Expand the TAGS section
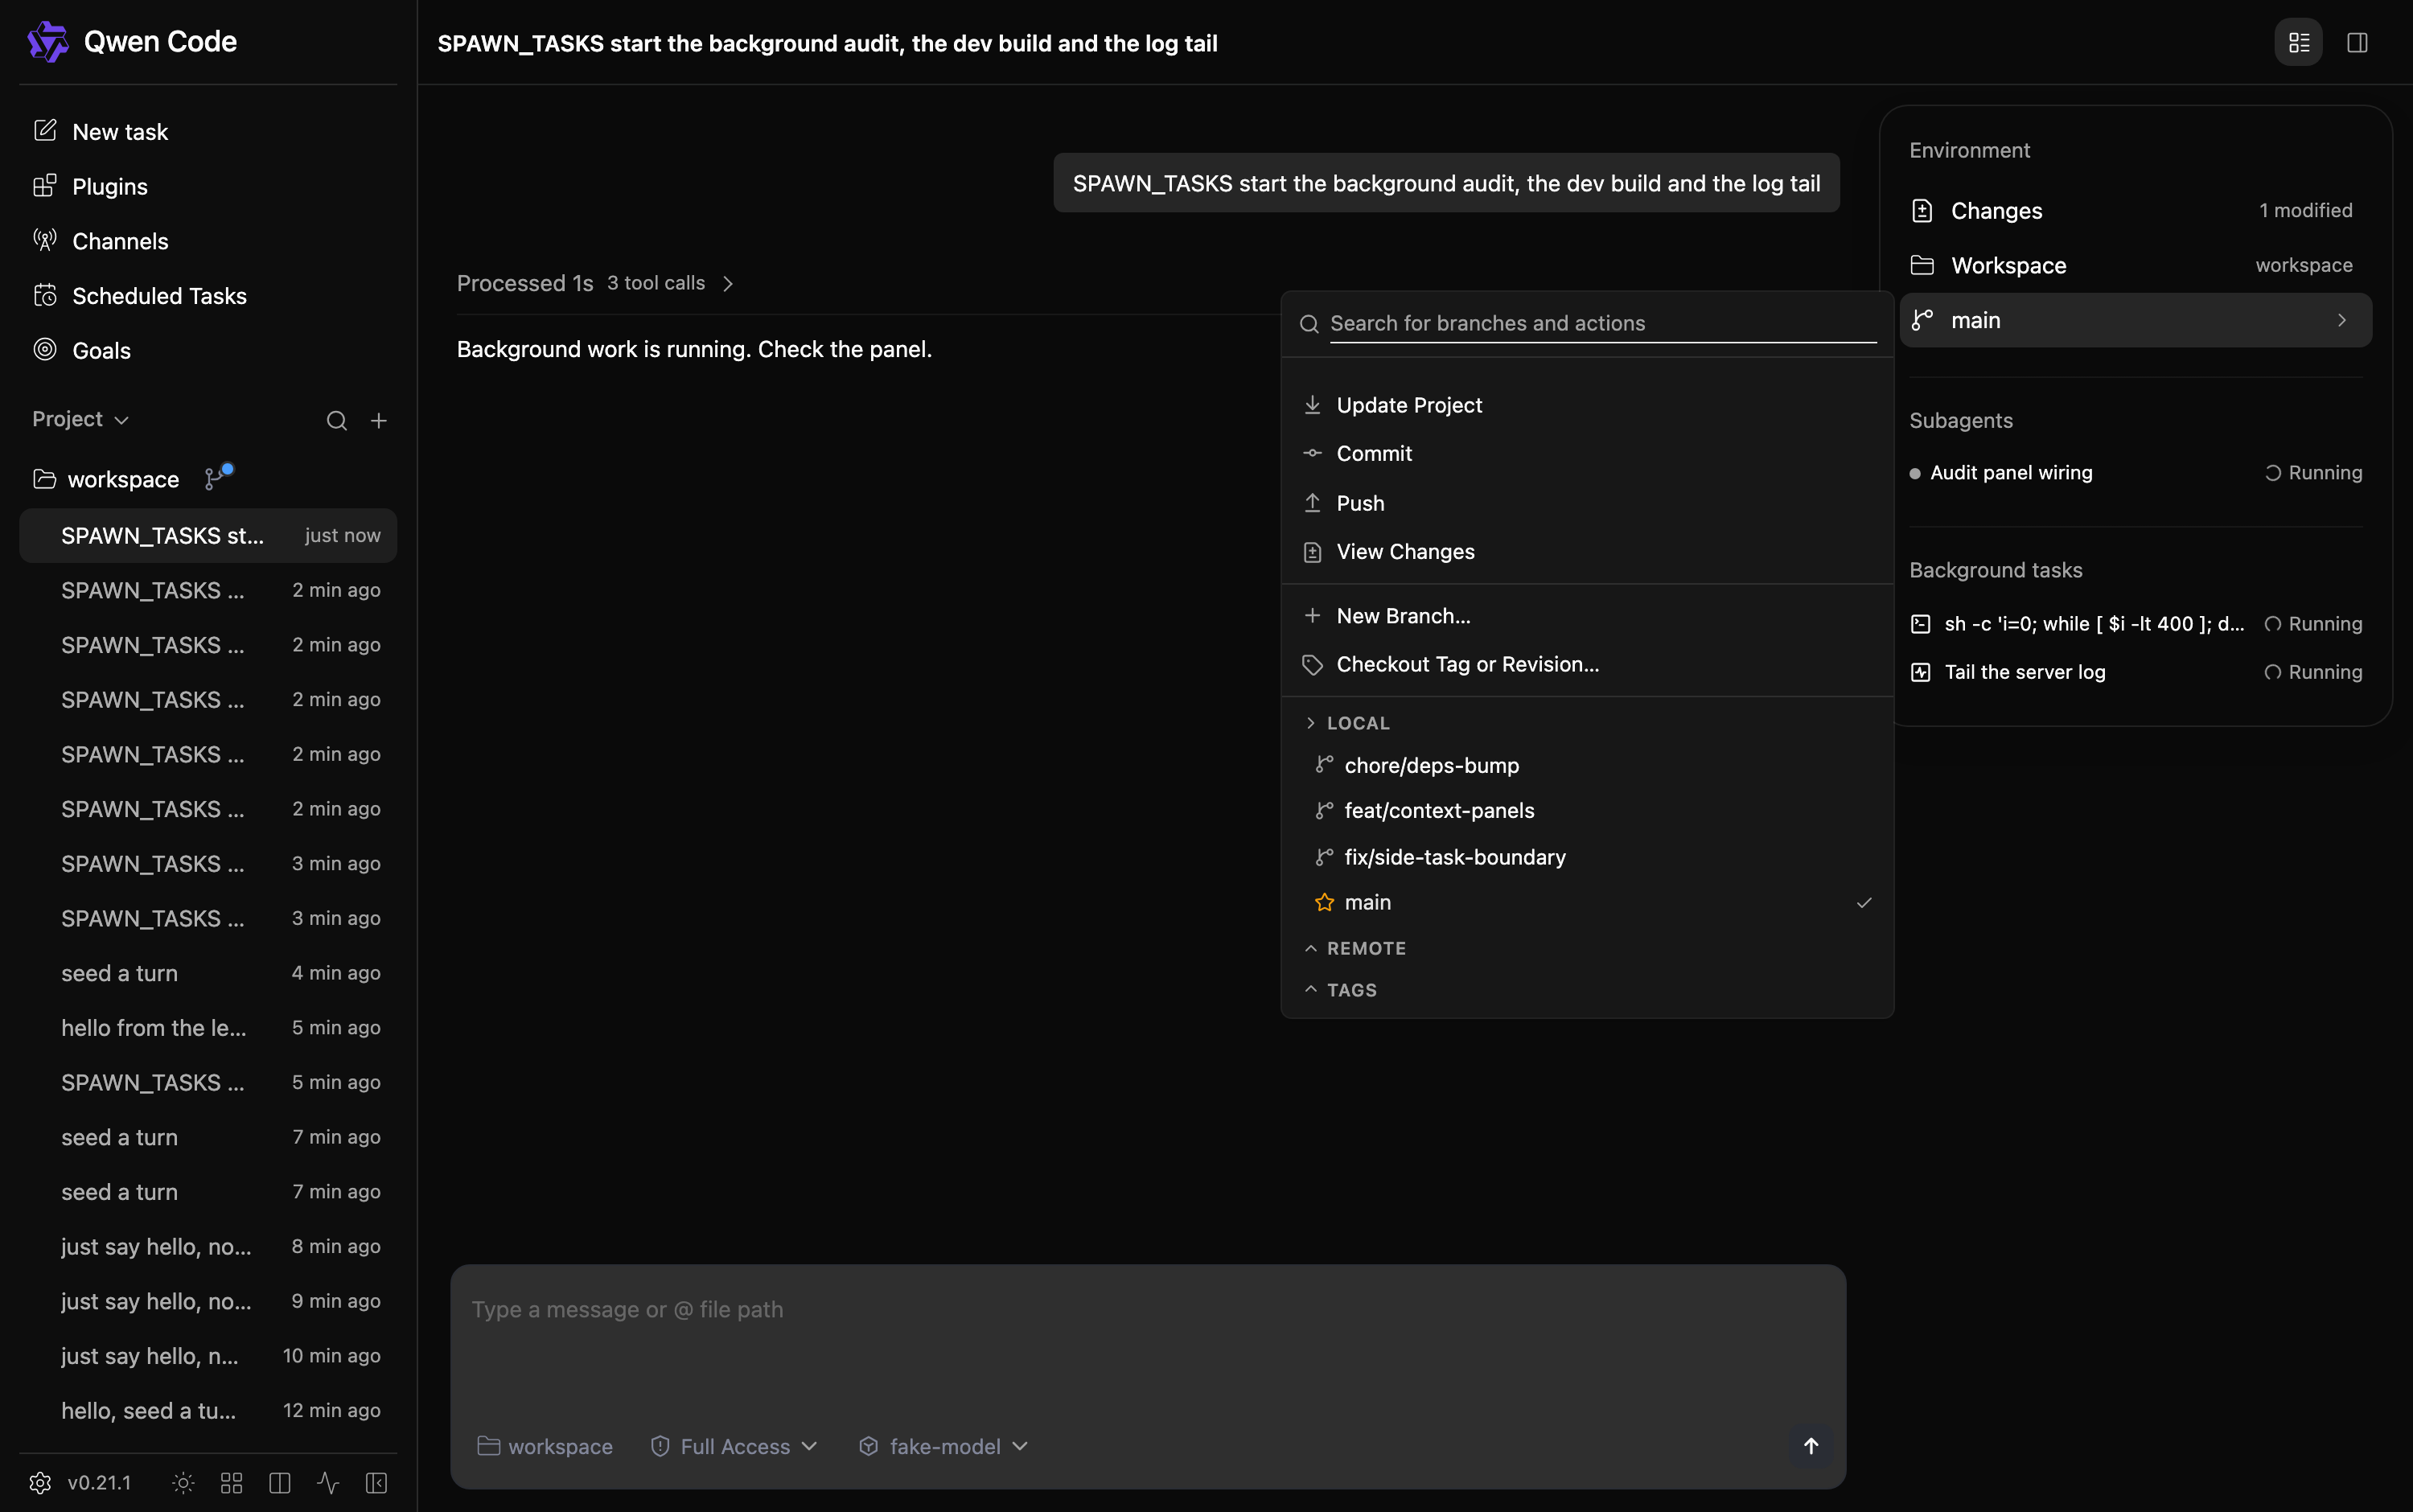Image resolution: width=2413 pixels, height=1512 pixels. (1341, 990)
